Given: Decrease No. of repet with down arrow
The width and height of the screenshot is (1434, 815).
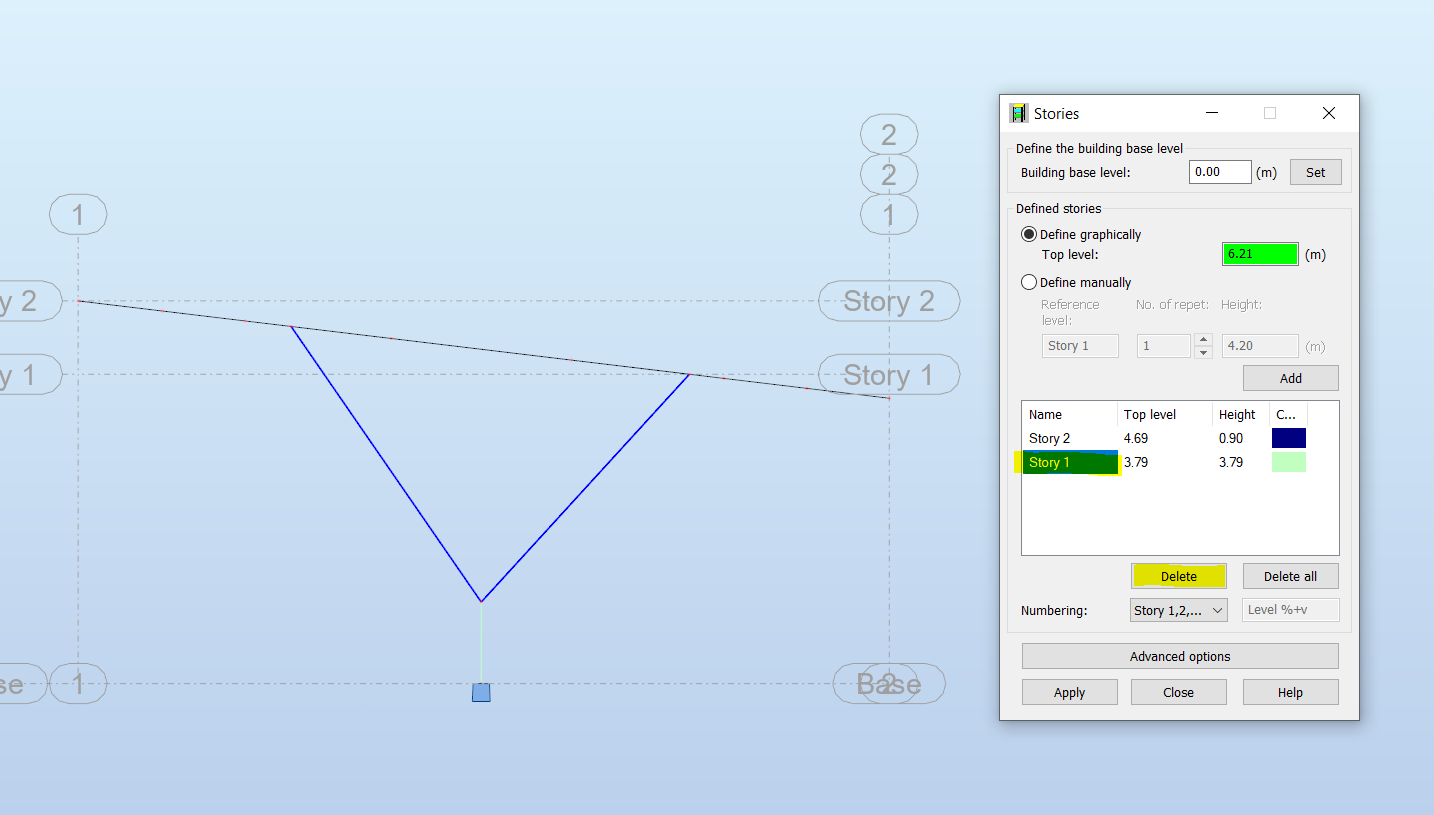Looking at the screenshot, I should point(1203,350).
